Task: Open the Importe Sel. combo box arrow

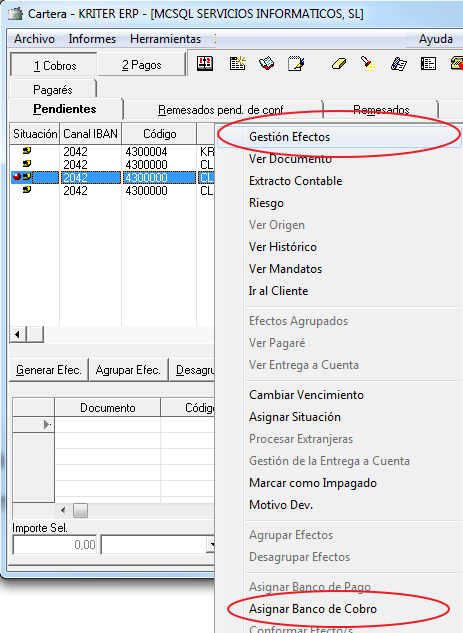Action: coord(210,545)
